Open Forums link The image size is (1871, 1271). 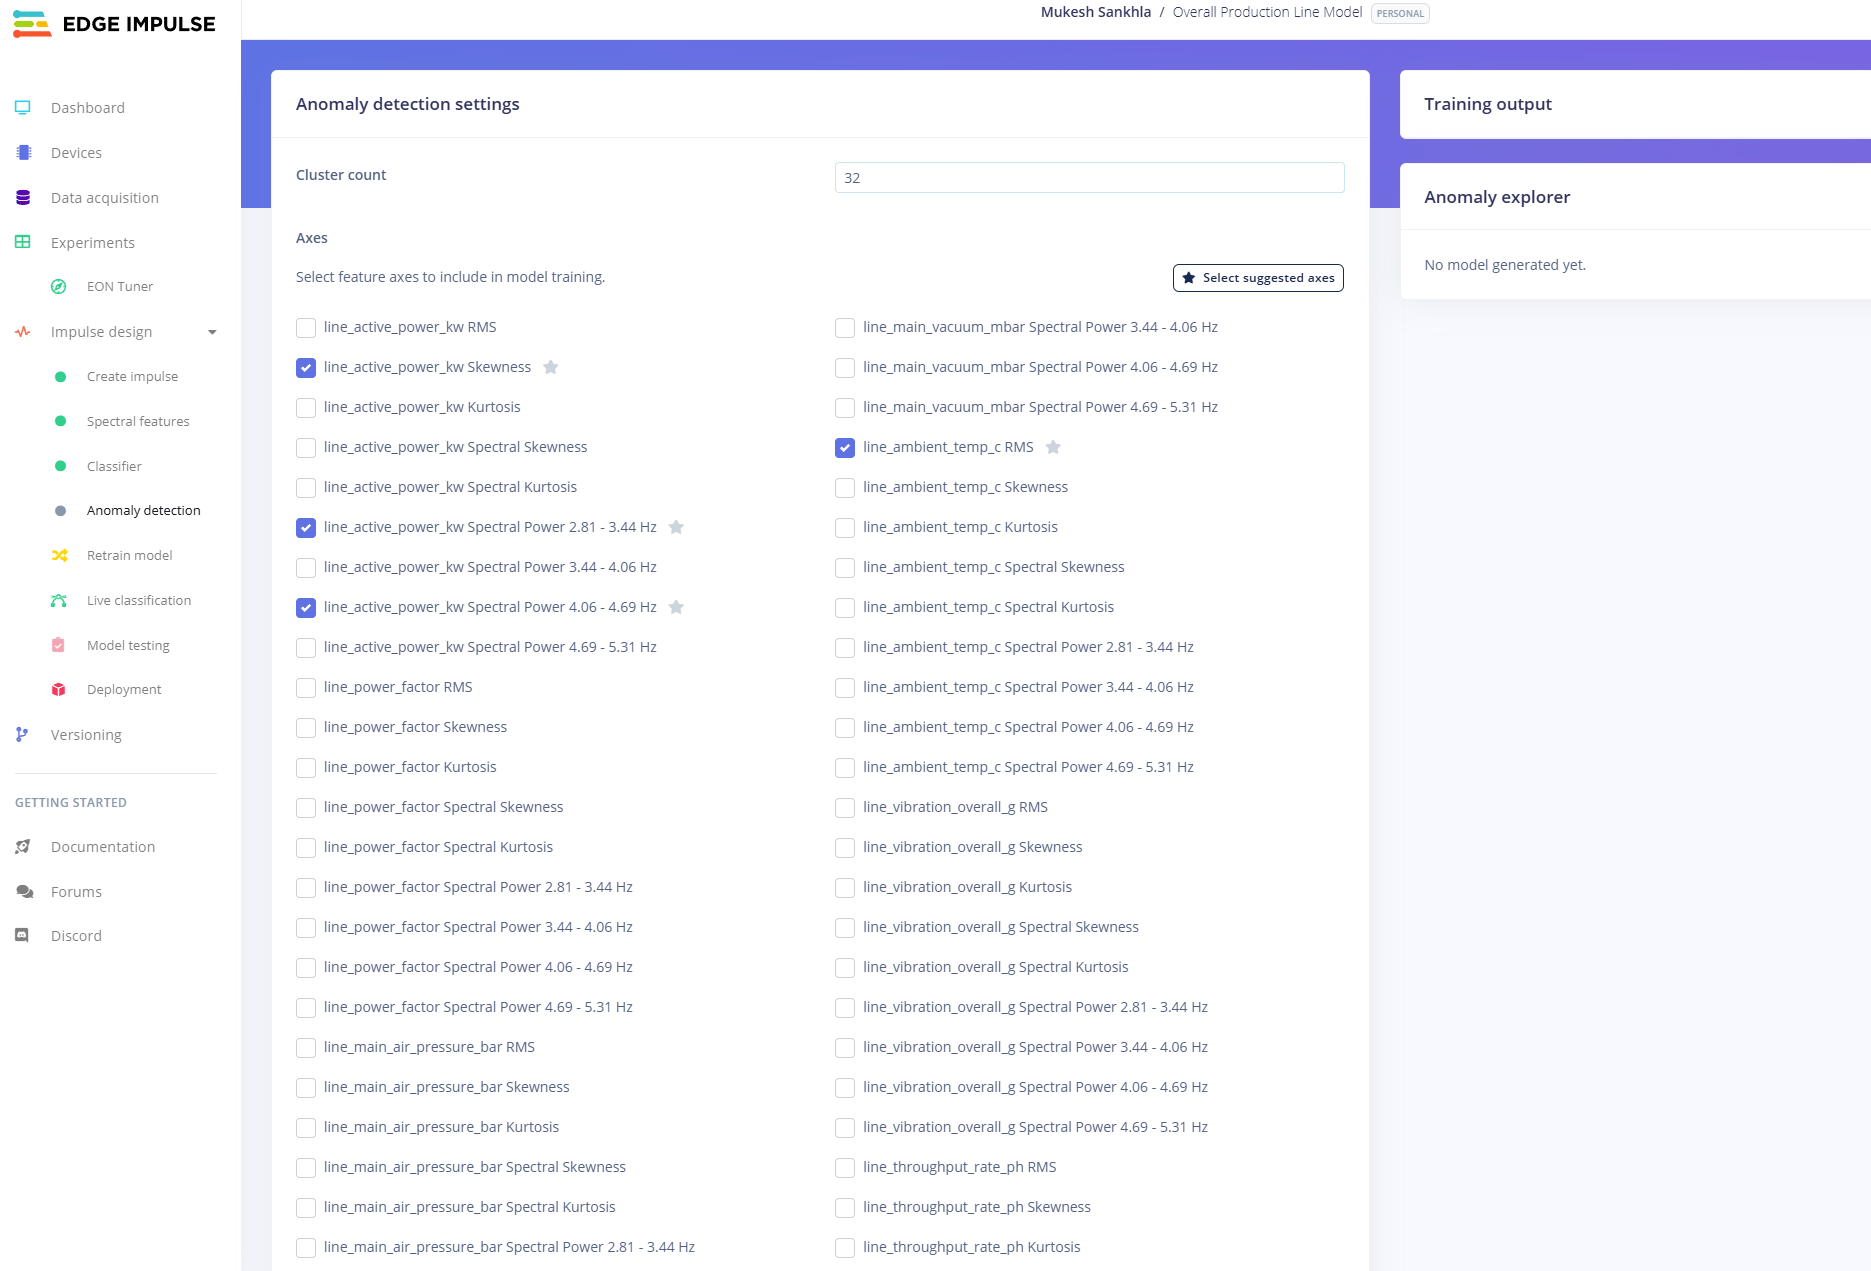coord(76,891)
